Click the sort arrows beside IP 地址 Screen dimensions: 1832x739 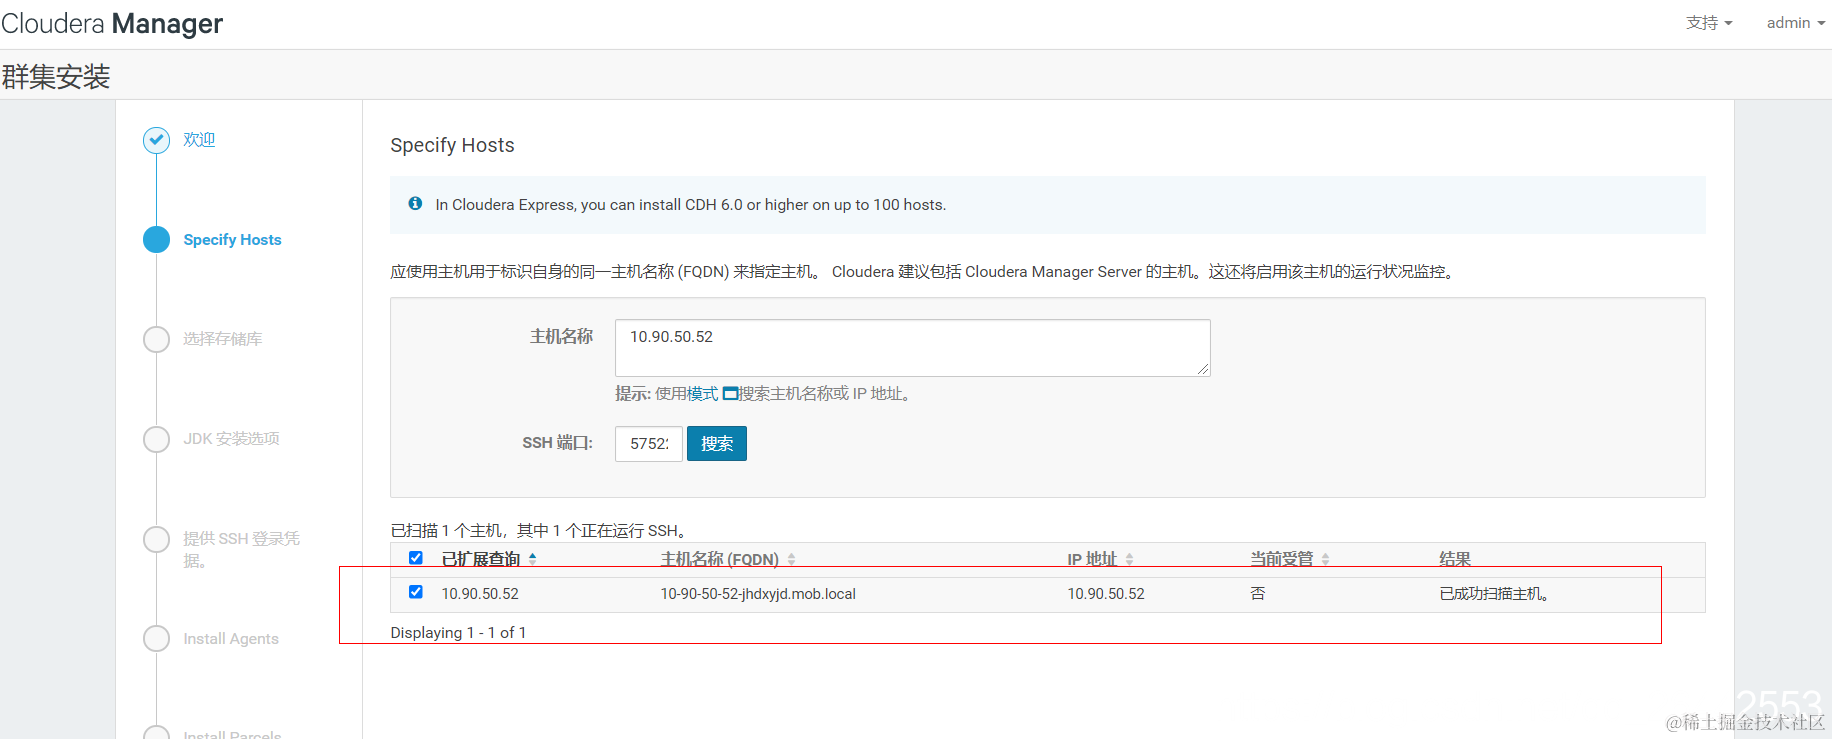coord(1130,560)
